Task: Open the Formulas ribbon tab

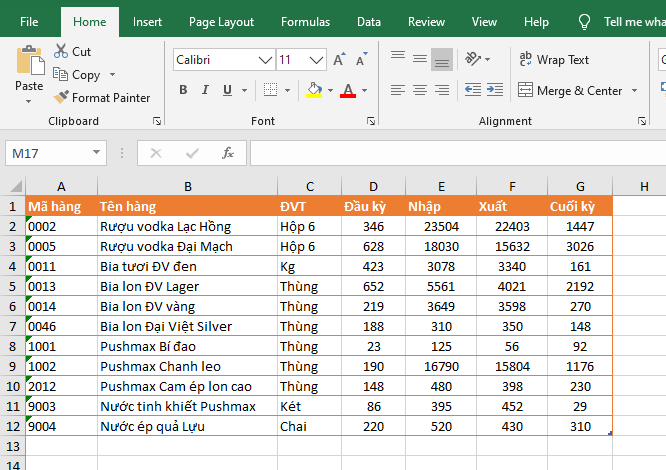Action: click(x=305, y=22)
